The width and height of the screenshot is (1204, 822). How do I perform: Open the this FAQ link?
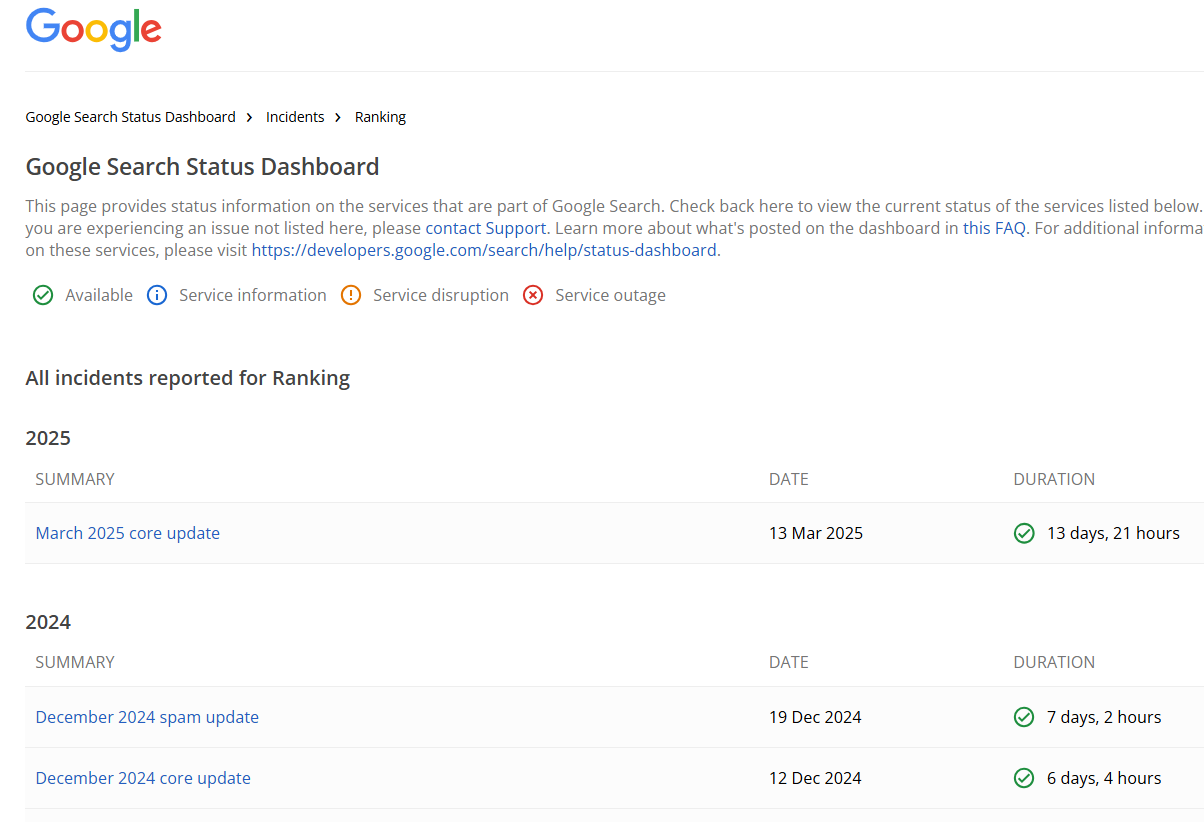click(994, 228)
